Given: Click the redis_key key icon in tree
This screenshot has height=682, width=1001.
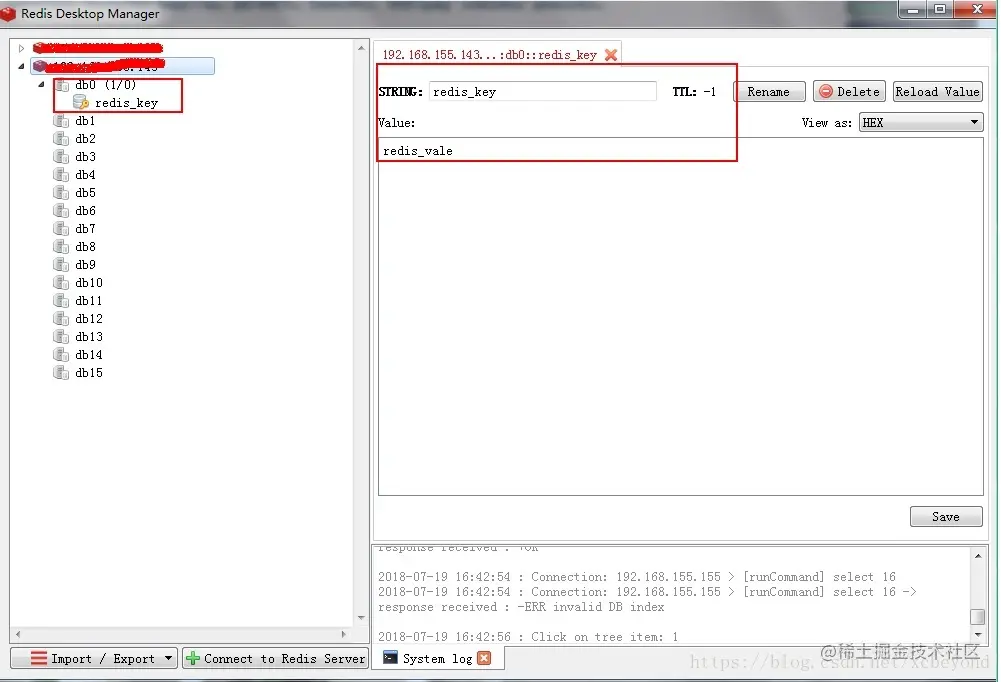Looking at the screenshot, I should (x=80, y=102).
